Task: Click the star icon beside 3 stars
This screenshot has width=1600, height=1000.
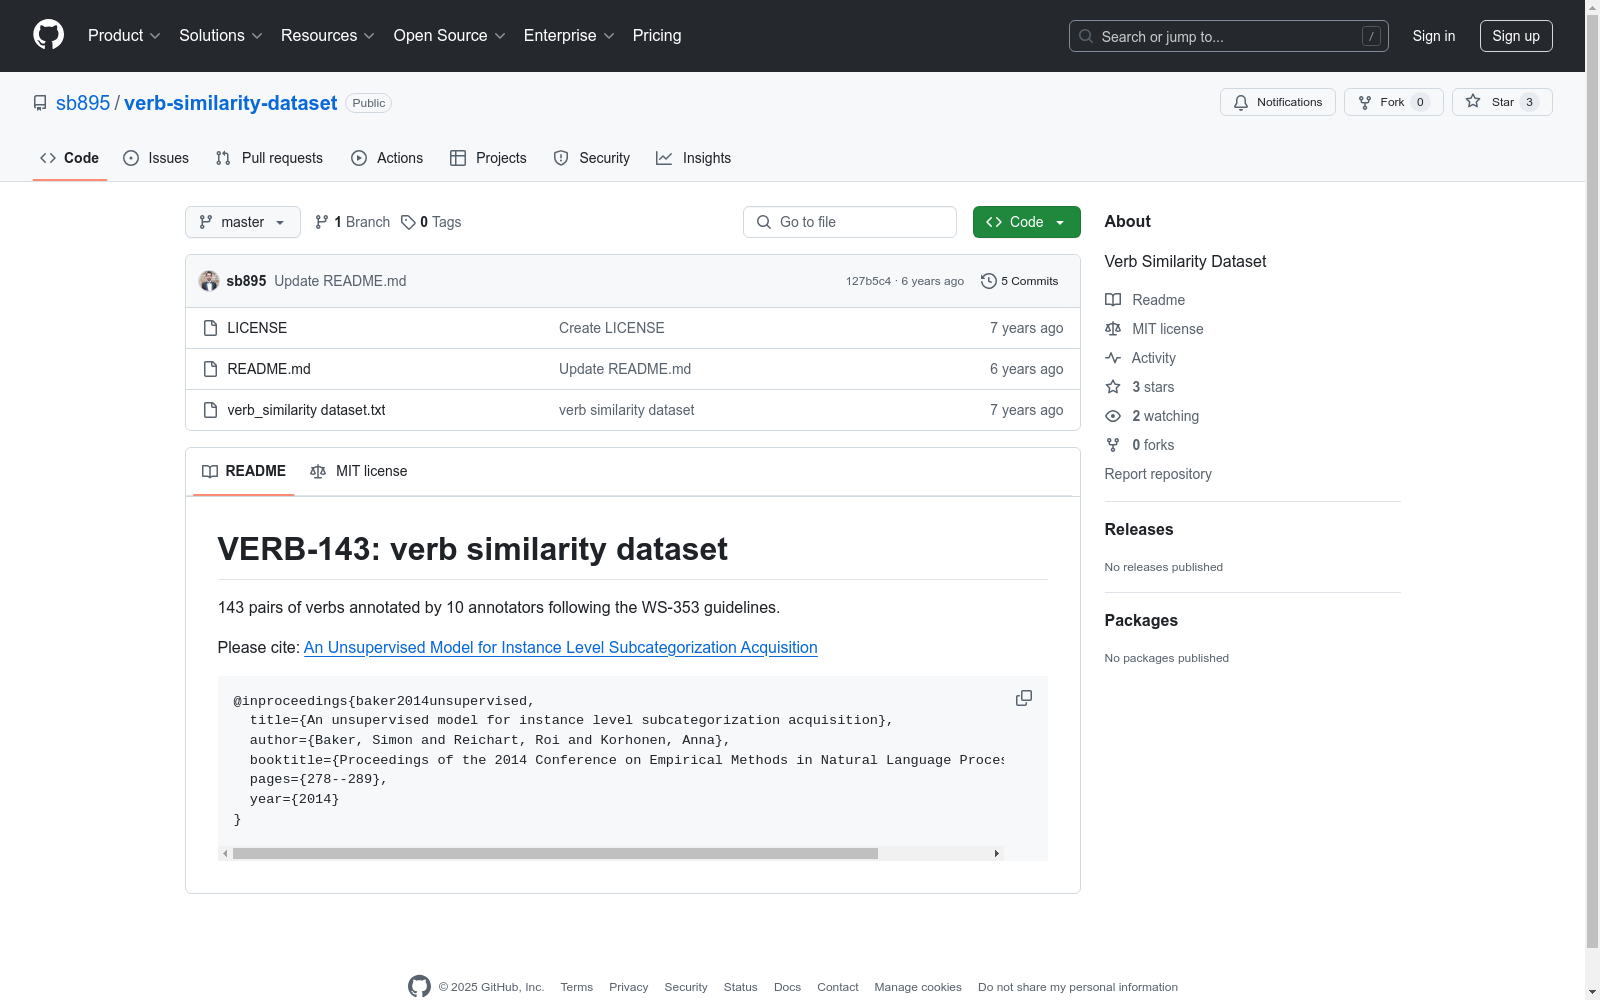Action: point(1113,387)
